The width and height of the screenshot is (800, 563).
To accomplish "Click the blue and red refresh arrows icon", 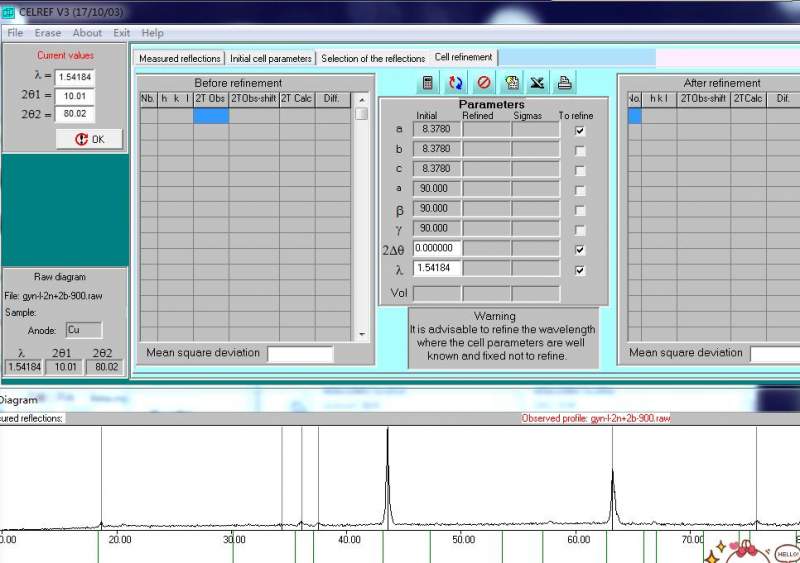I will [455, 83].
